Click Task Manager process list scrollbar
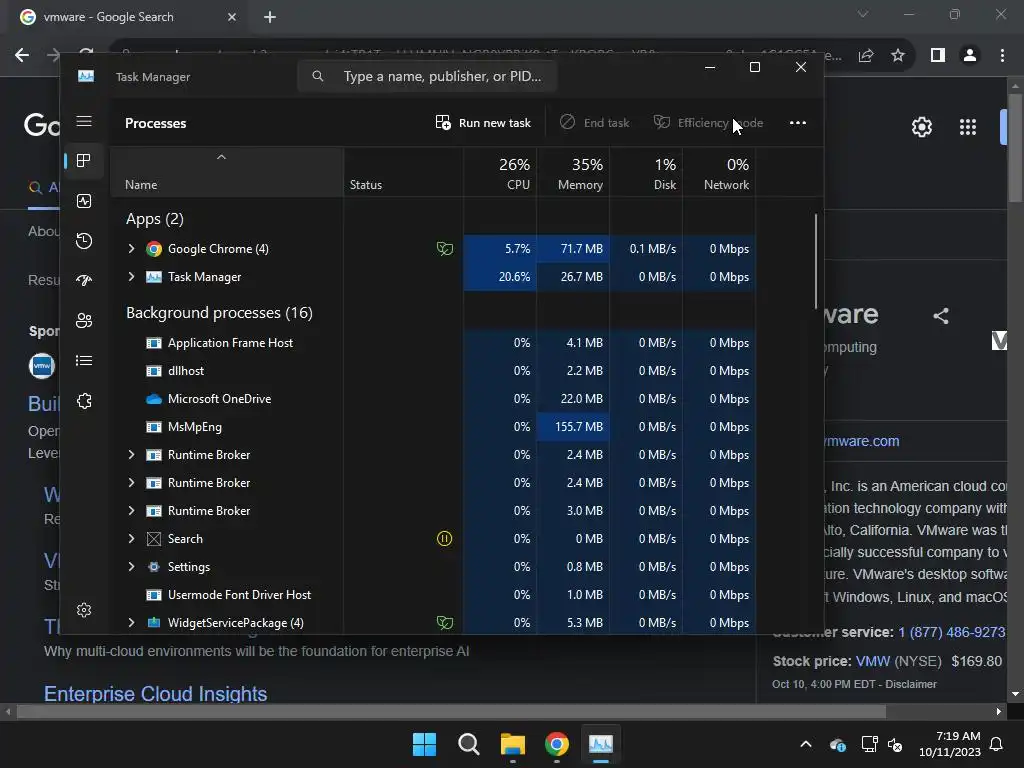 click(x=816, y=261)
